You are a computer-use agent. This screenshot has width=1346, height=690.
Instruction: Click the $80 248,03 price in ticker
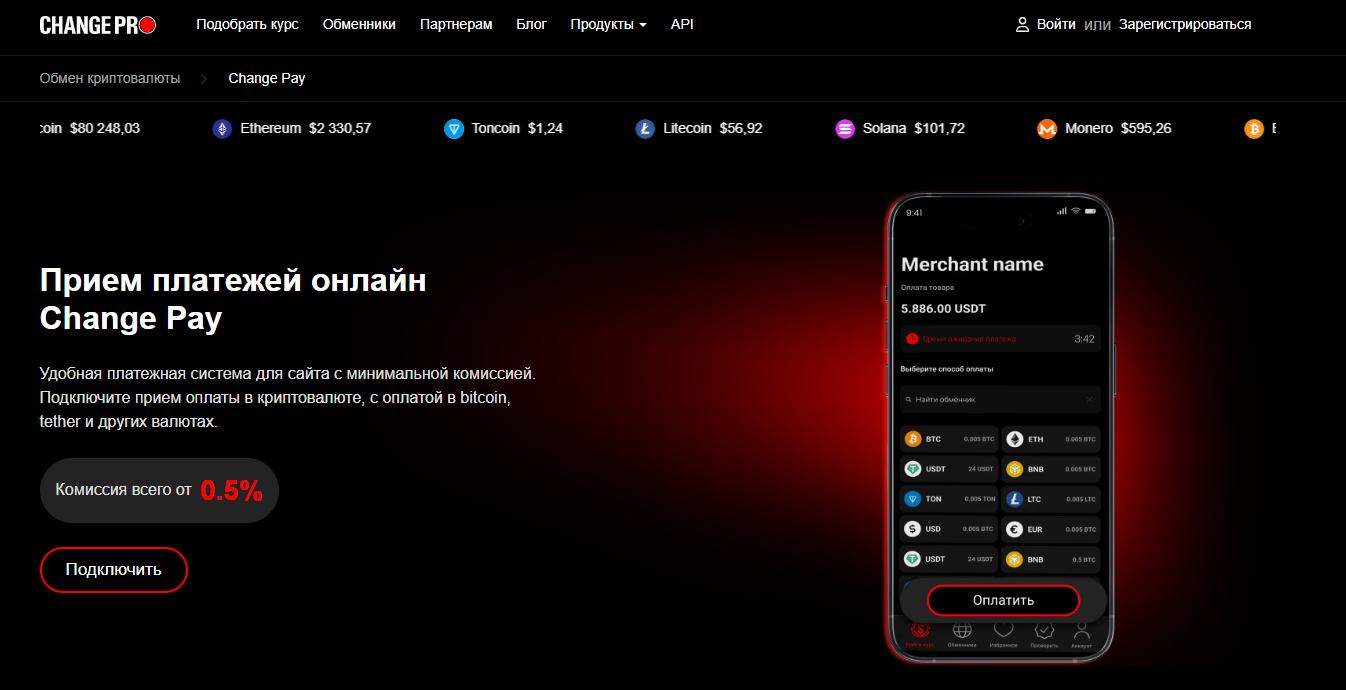click(105, 129)
